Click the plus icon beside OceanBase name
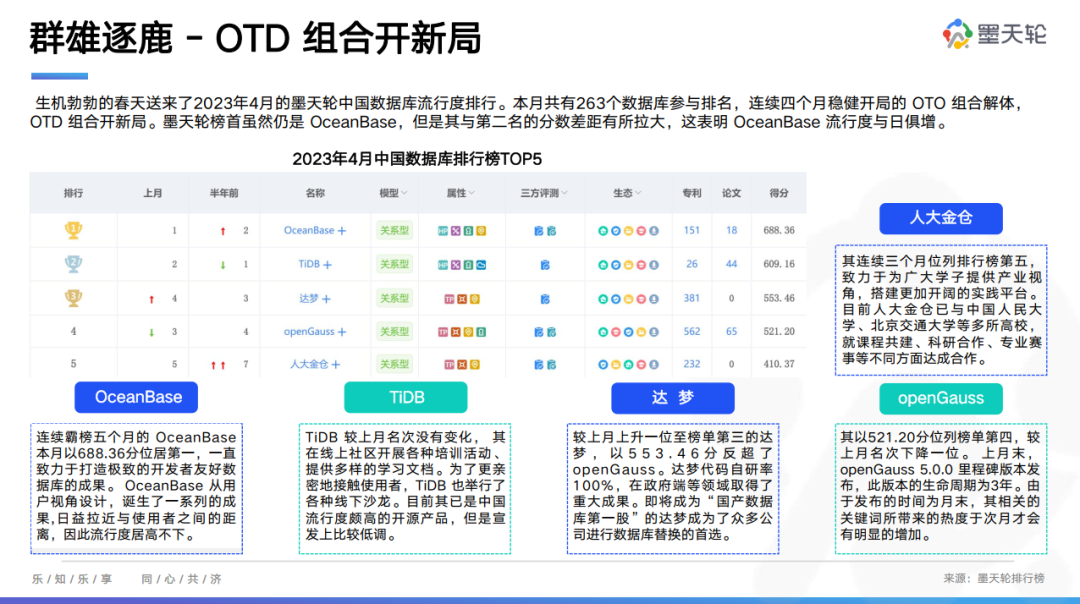 point(342,231)
